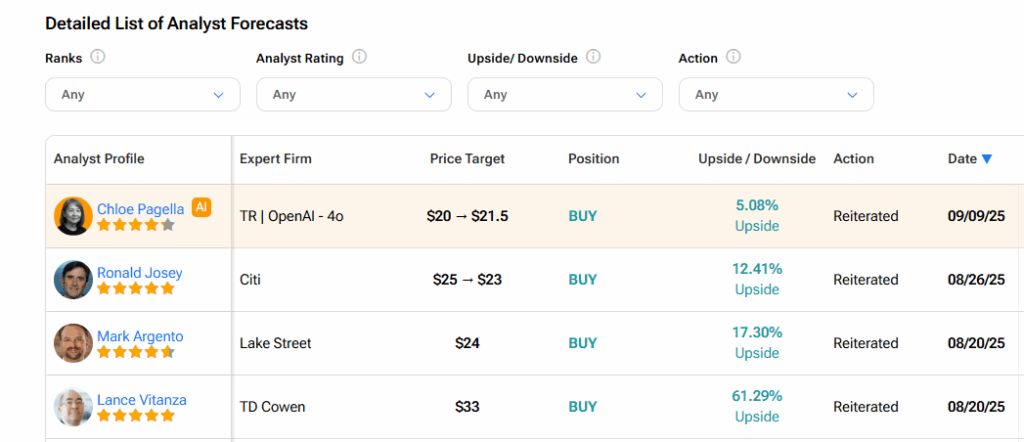The width and height of the screenshot is (1024, 442).
Task: Expand the Action filter dropdown
Action: [776, 95]
